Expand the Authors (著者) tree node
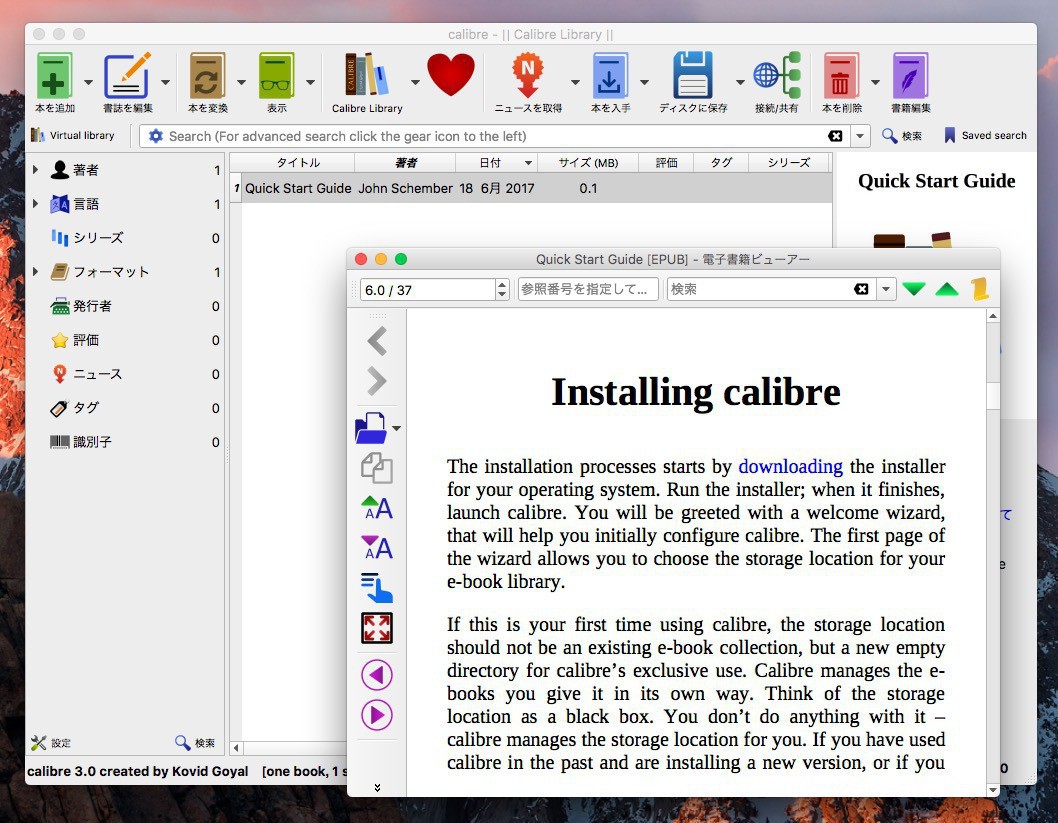 [x=36, y=170]
